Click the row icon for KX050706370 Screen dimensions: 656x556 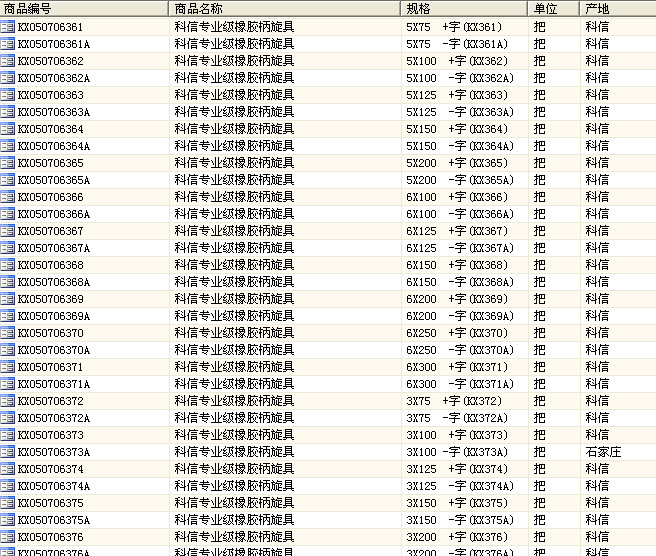tap(8, 333)
